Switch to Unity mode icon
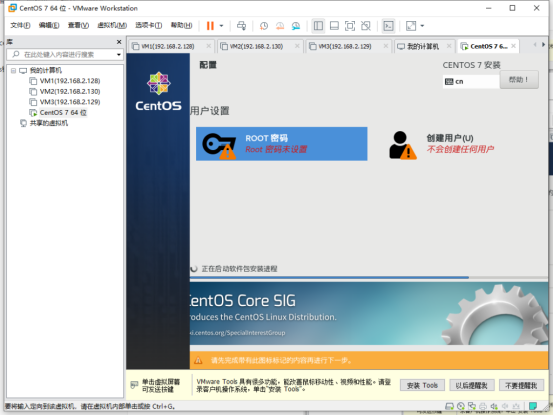Screen dimensions: 553x416 (x=366, y=26)
